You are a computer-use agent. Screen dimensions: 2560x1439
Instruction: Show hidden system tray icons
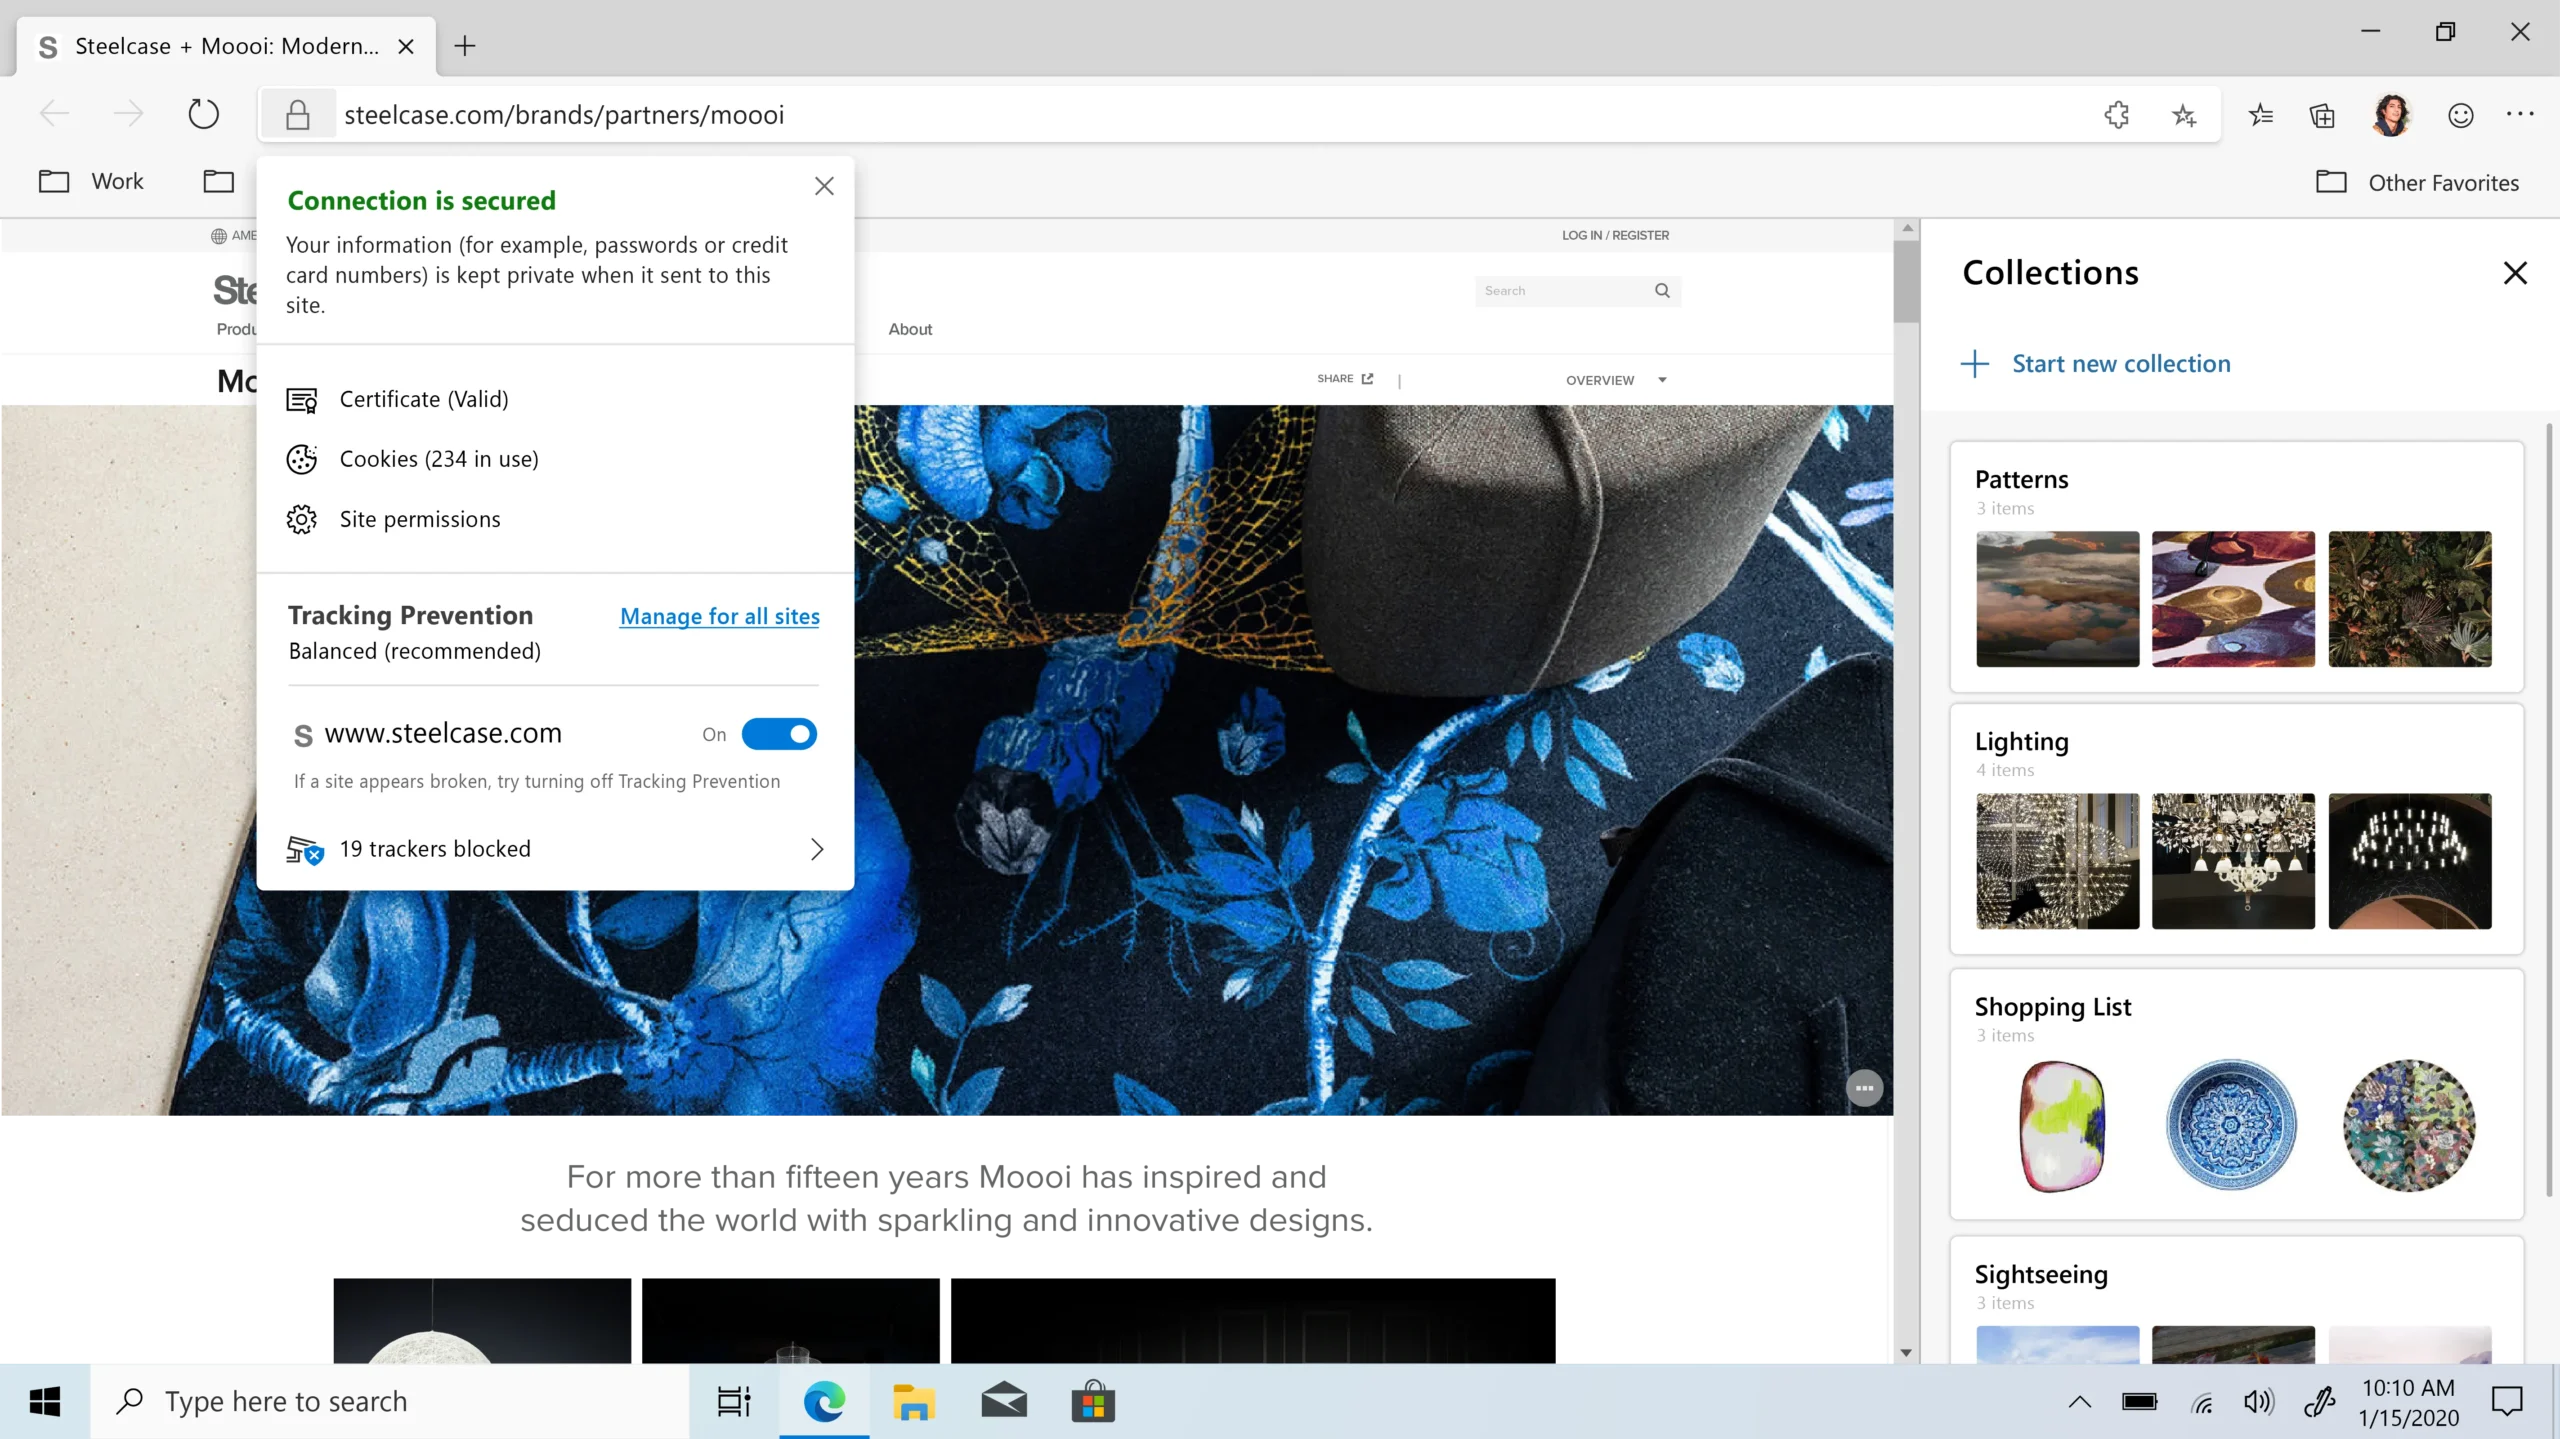[x=2080, y=1402]
